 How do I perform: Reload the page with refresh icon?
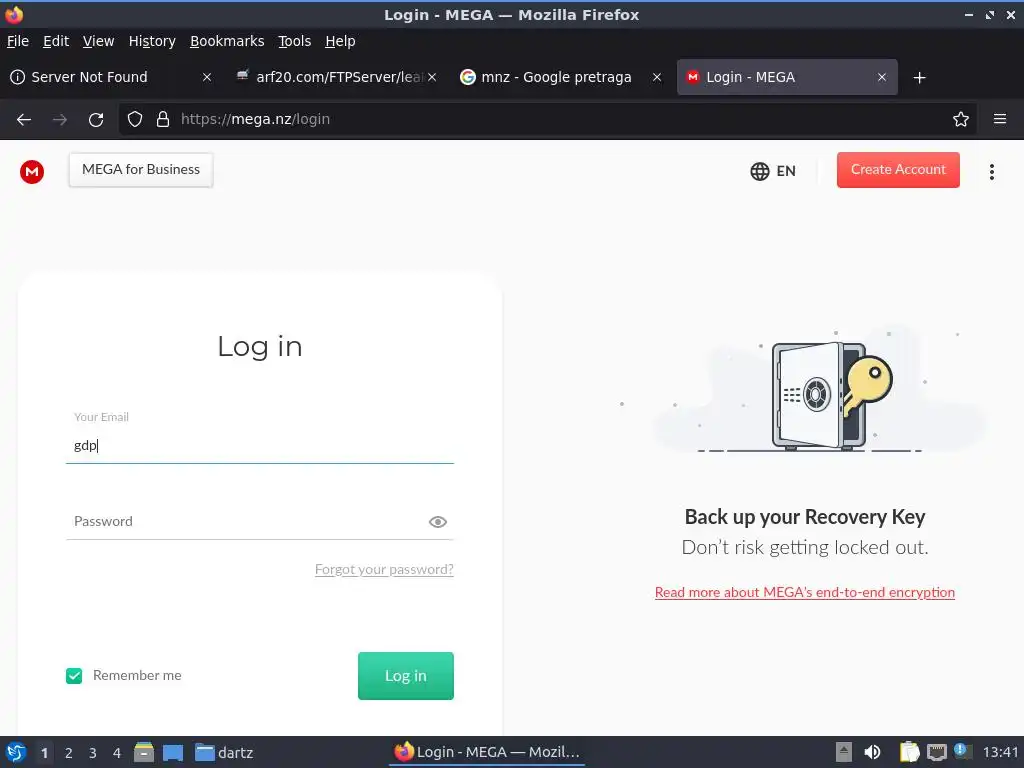[x=96, y=120]
